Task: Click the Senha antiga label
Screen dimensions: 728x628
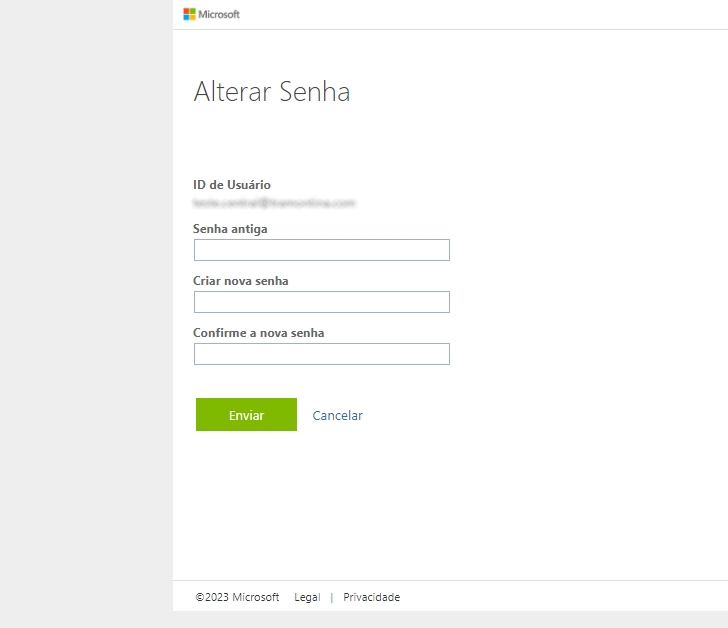Action: 230,229
